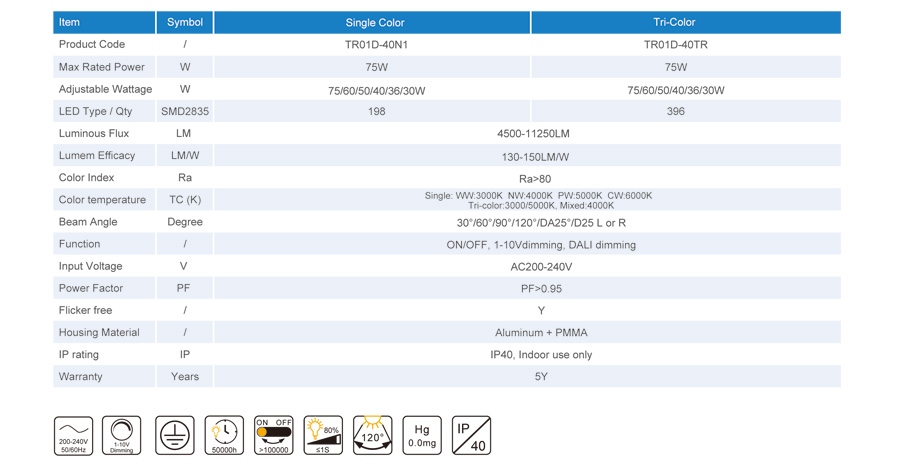Click product code TR01D-40N1

tap(376, 45)
